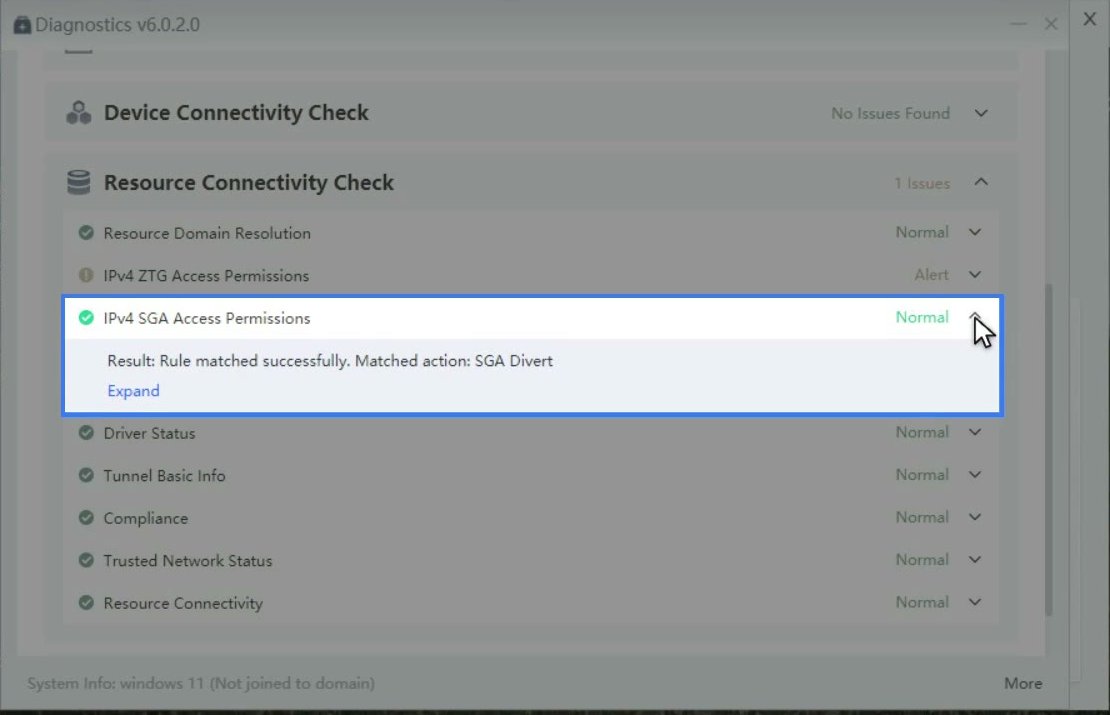
Task: Click Driver Status green check icon
Action: tap(86, 433)
